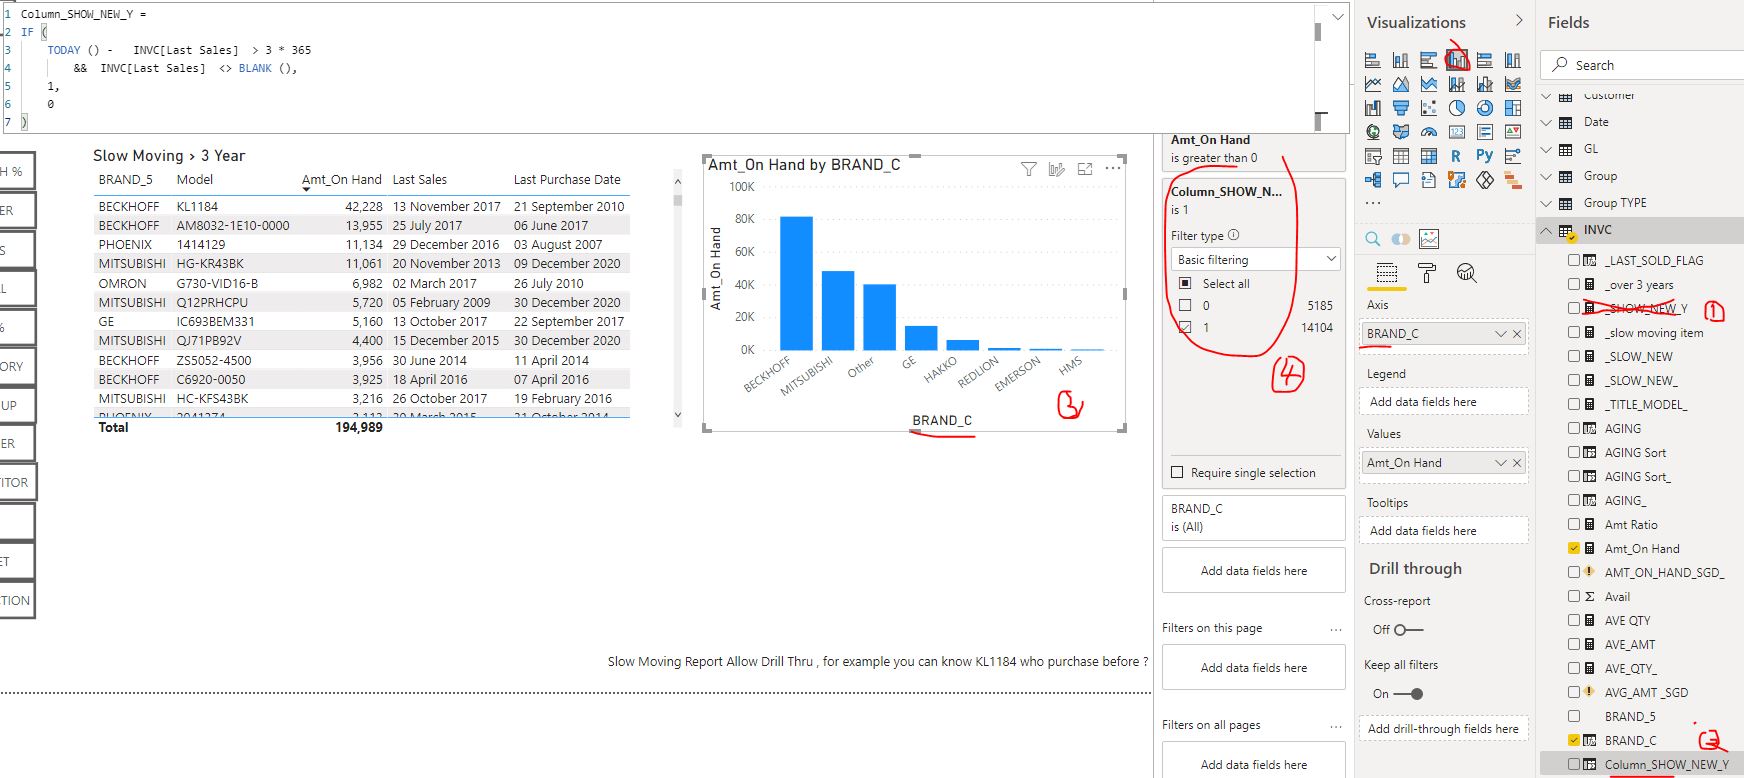Tick filter value 0 checkbox
Viewport: 1744px width, 778px height.
point(1185,306)
